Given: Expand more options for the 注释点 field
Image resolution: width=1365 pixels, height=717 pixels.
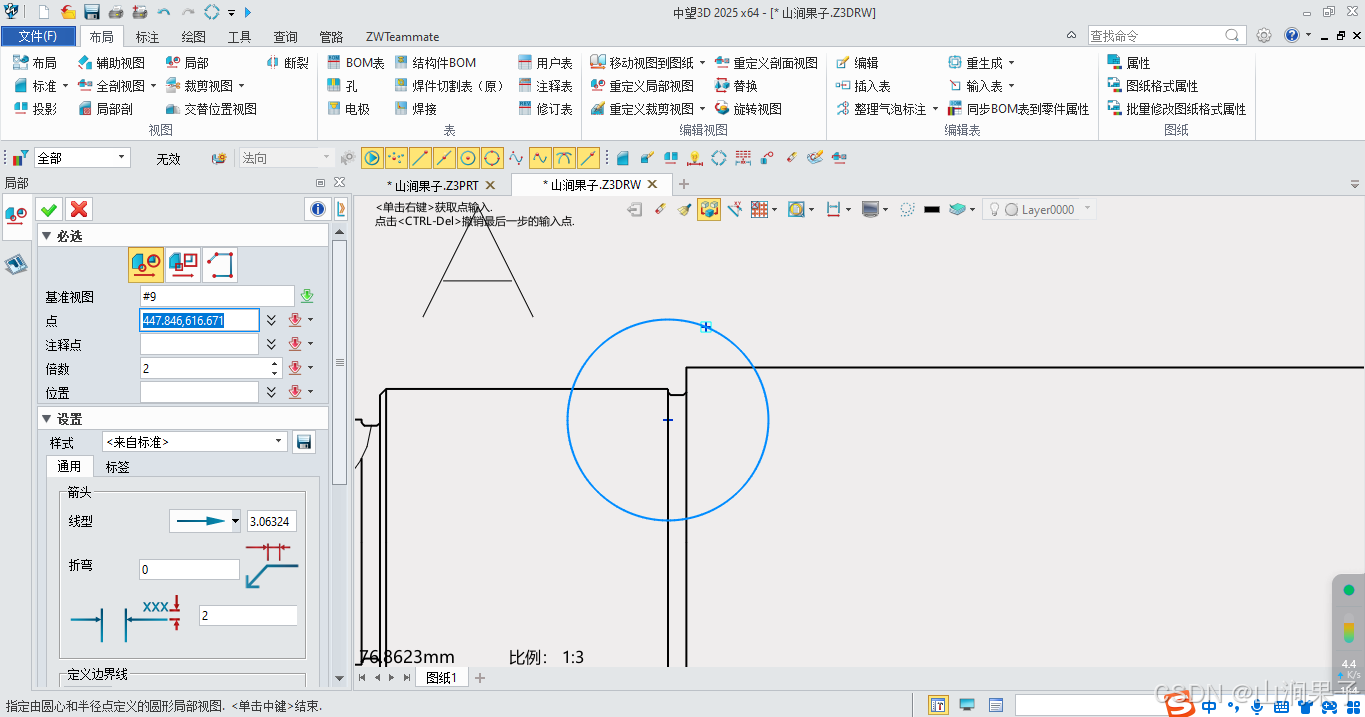Looking at the screenshot, I should 270,344.
